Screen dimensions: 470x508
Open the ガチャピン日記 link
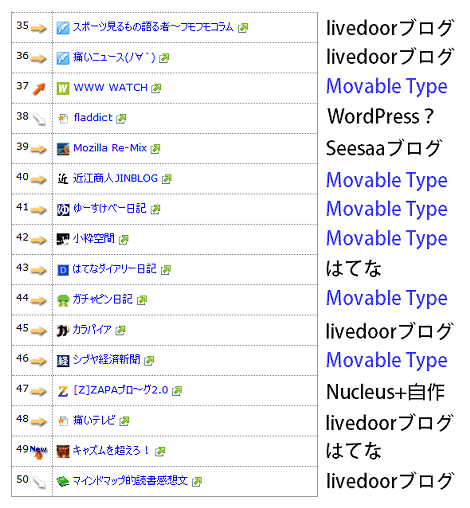pos(103,299)
